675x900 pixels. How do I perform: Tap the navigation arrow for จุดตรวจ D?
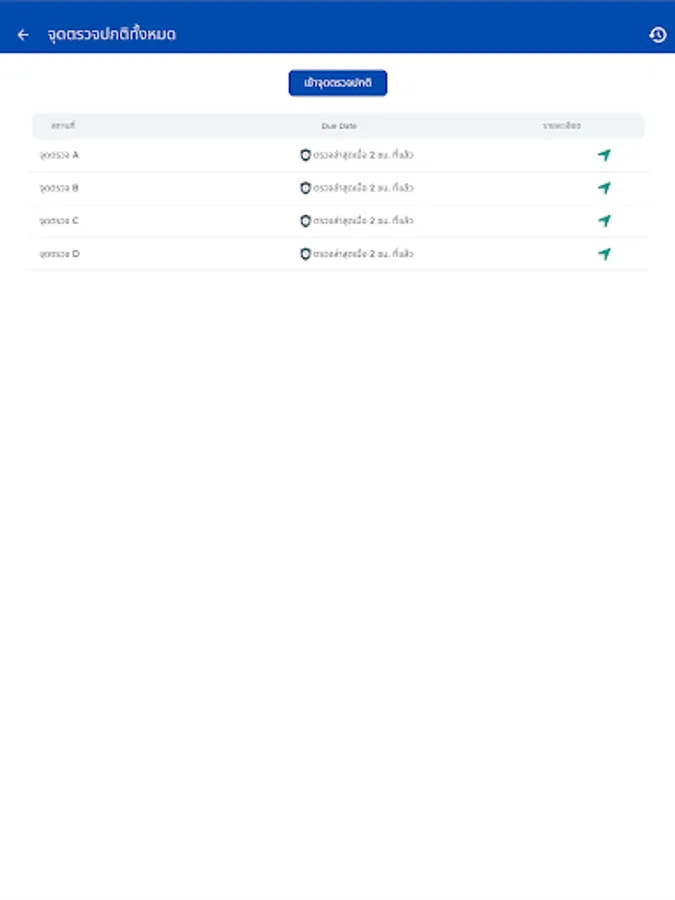click(x=605, y=254)
